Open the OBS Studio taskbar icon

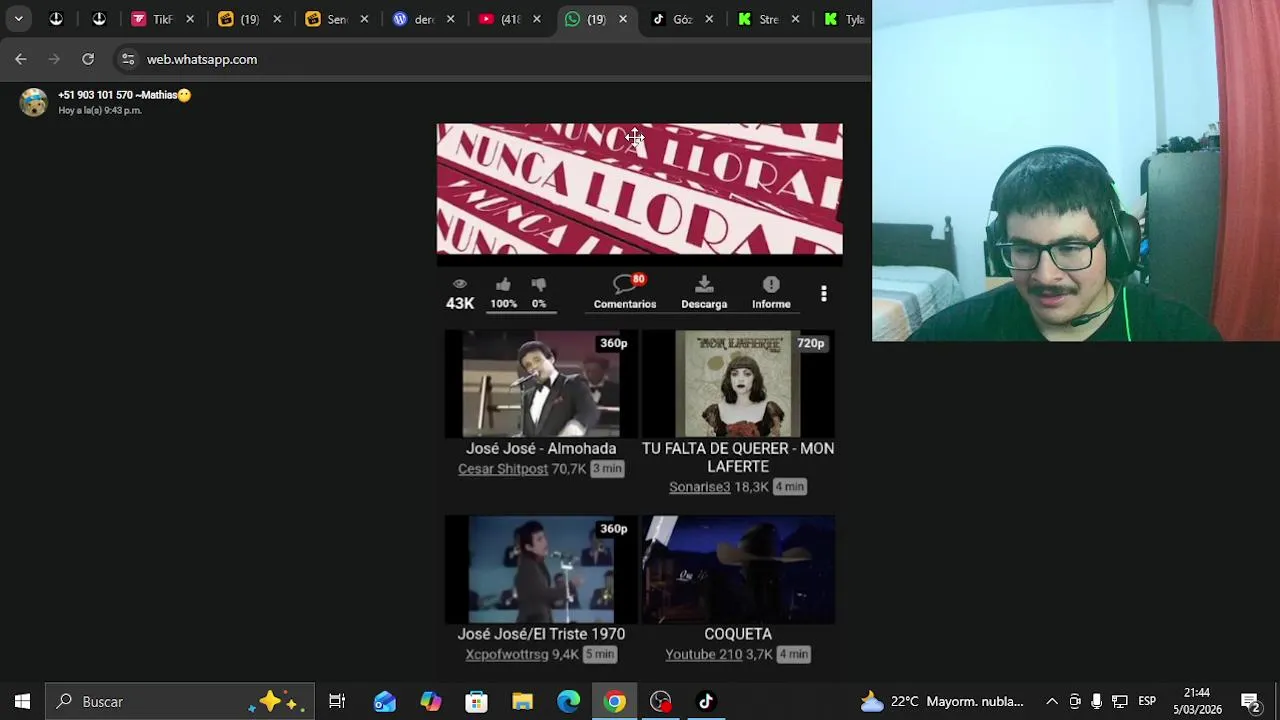click(661, 701)
